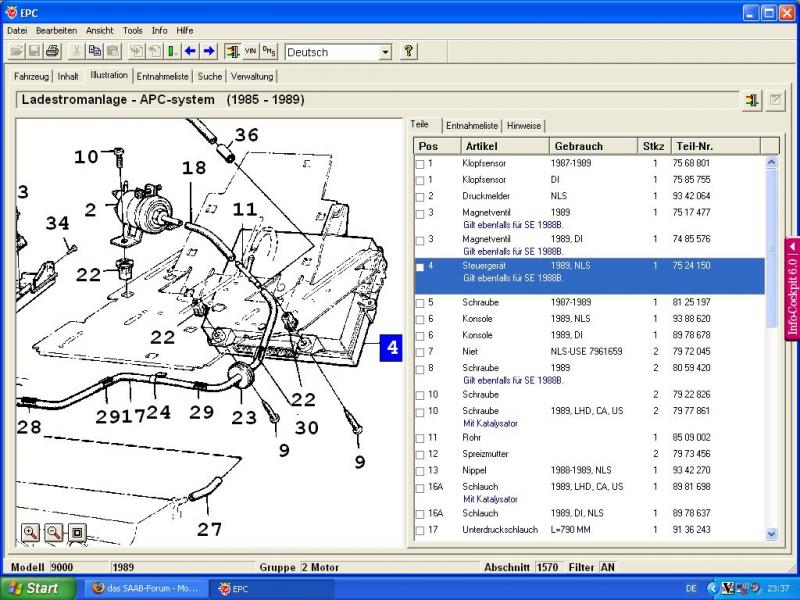Screen dimensions: 800x600
Task: Check box for Druckmelder row
Action: (420, 197)
